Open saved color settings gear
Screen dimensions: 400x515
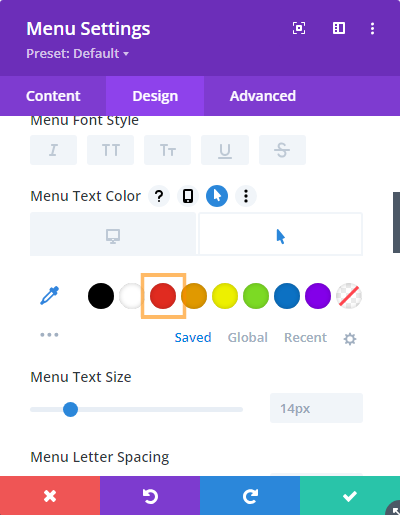coord(350,339)
